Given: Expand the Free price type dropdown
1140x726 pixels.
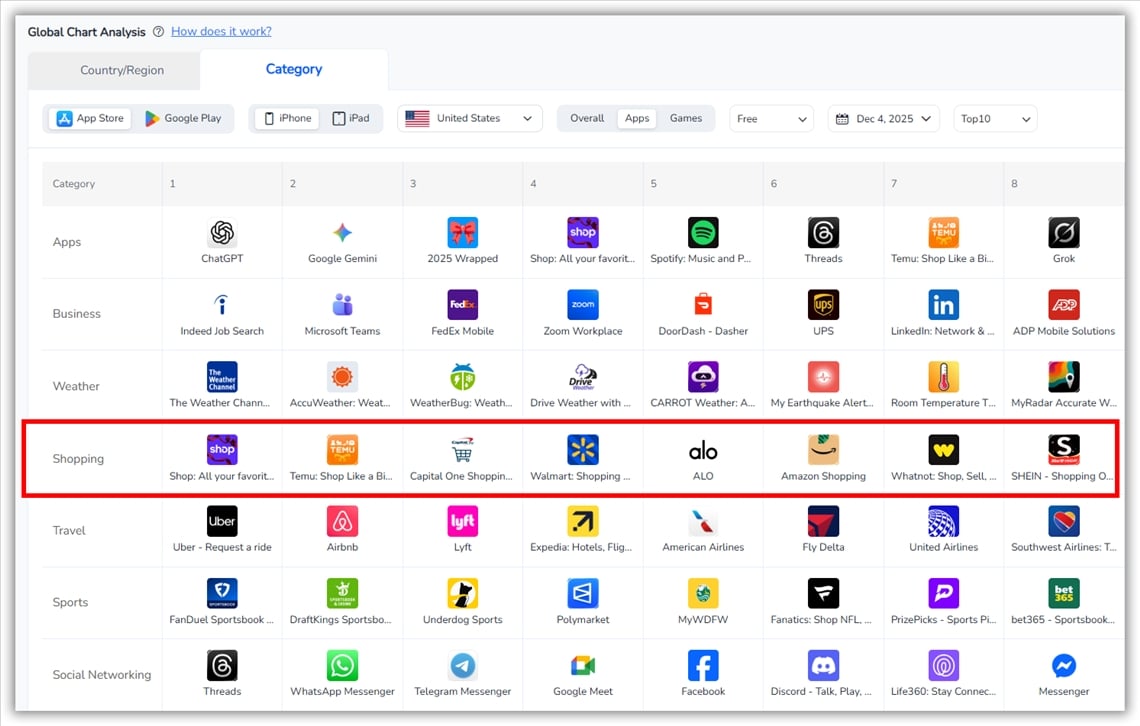Looking at the screenshot, I should 771,118.
